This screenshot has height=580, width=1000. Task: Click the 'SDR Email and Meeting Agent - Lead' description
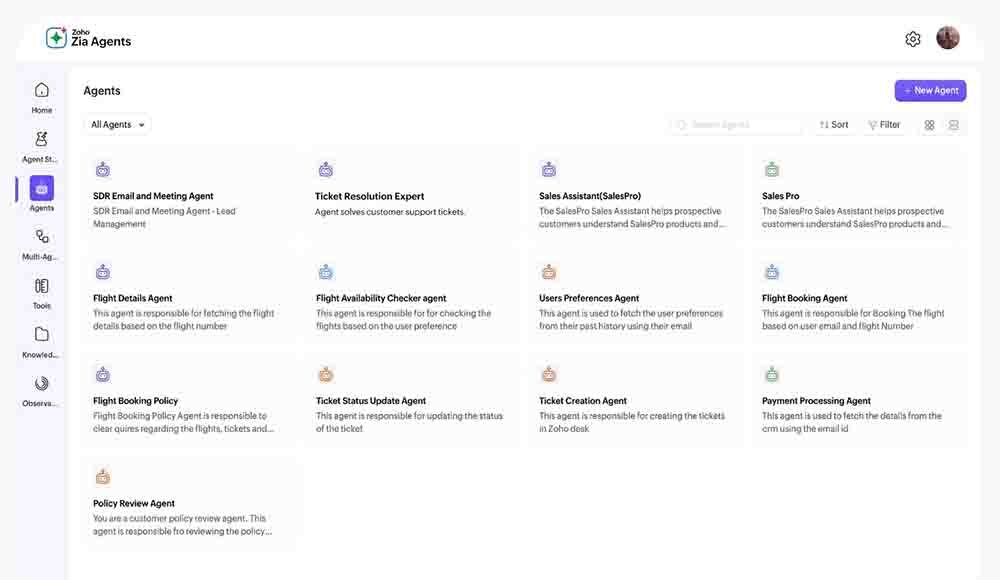pyautogui.click(x=165, y=218)
